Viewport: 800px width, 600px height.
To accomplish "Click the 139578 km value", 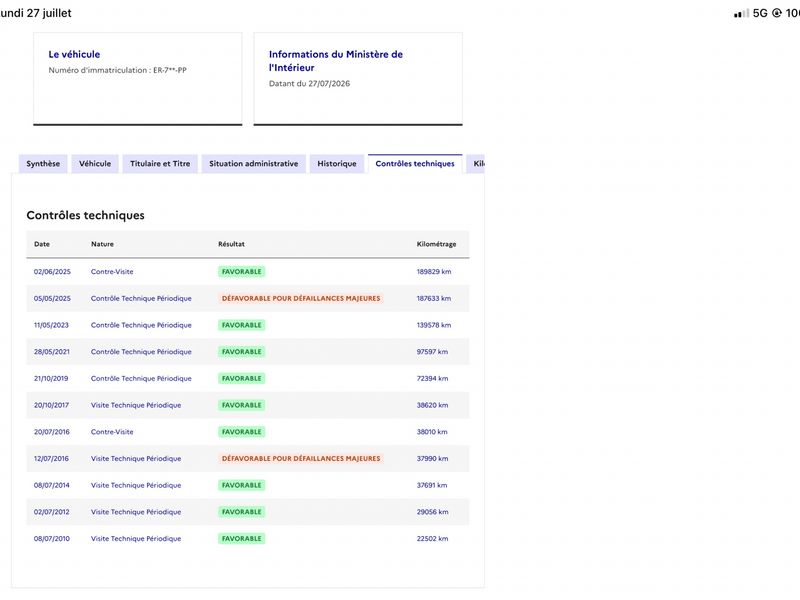I will pos(434,325).
